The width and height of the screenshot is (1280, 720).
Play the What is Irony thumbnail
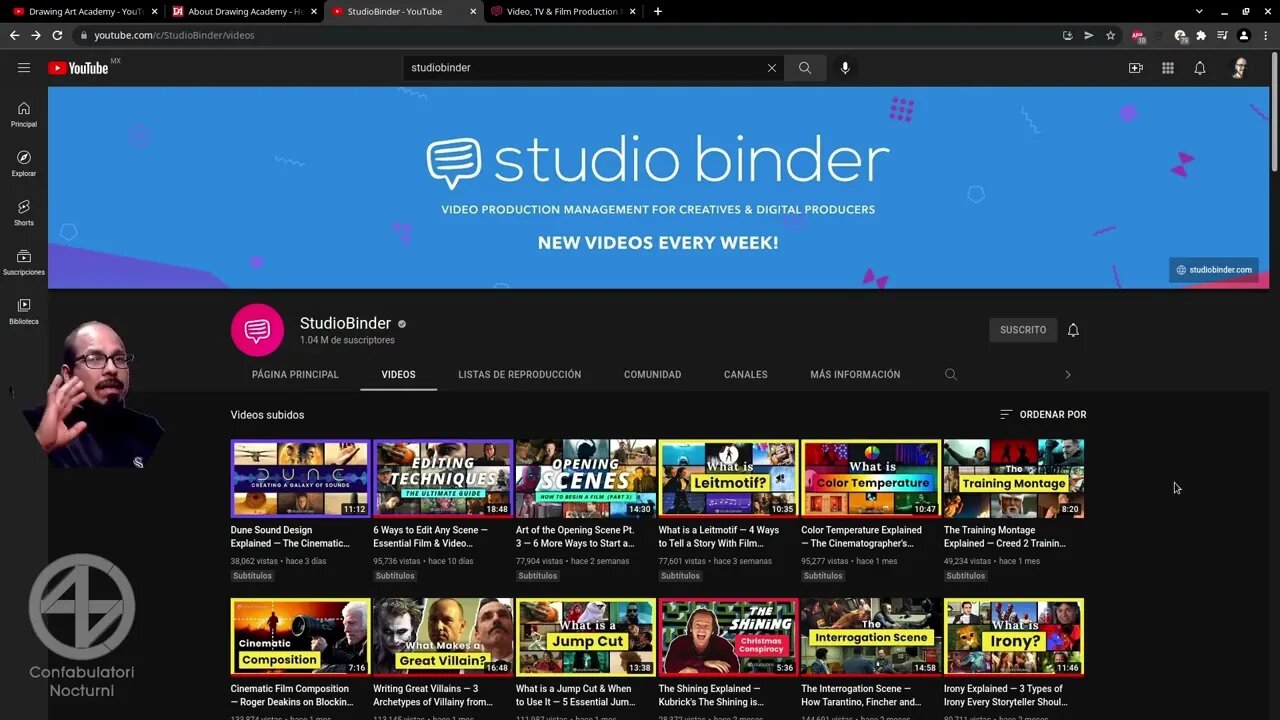click(x=1014, y=637)
